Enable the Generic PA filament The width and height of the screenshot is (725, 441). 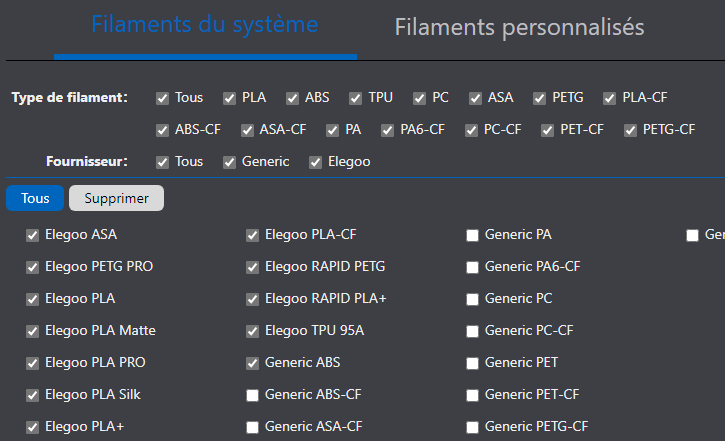pos(473,236)
